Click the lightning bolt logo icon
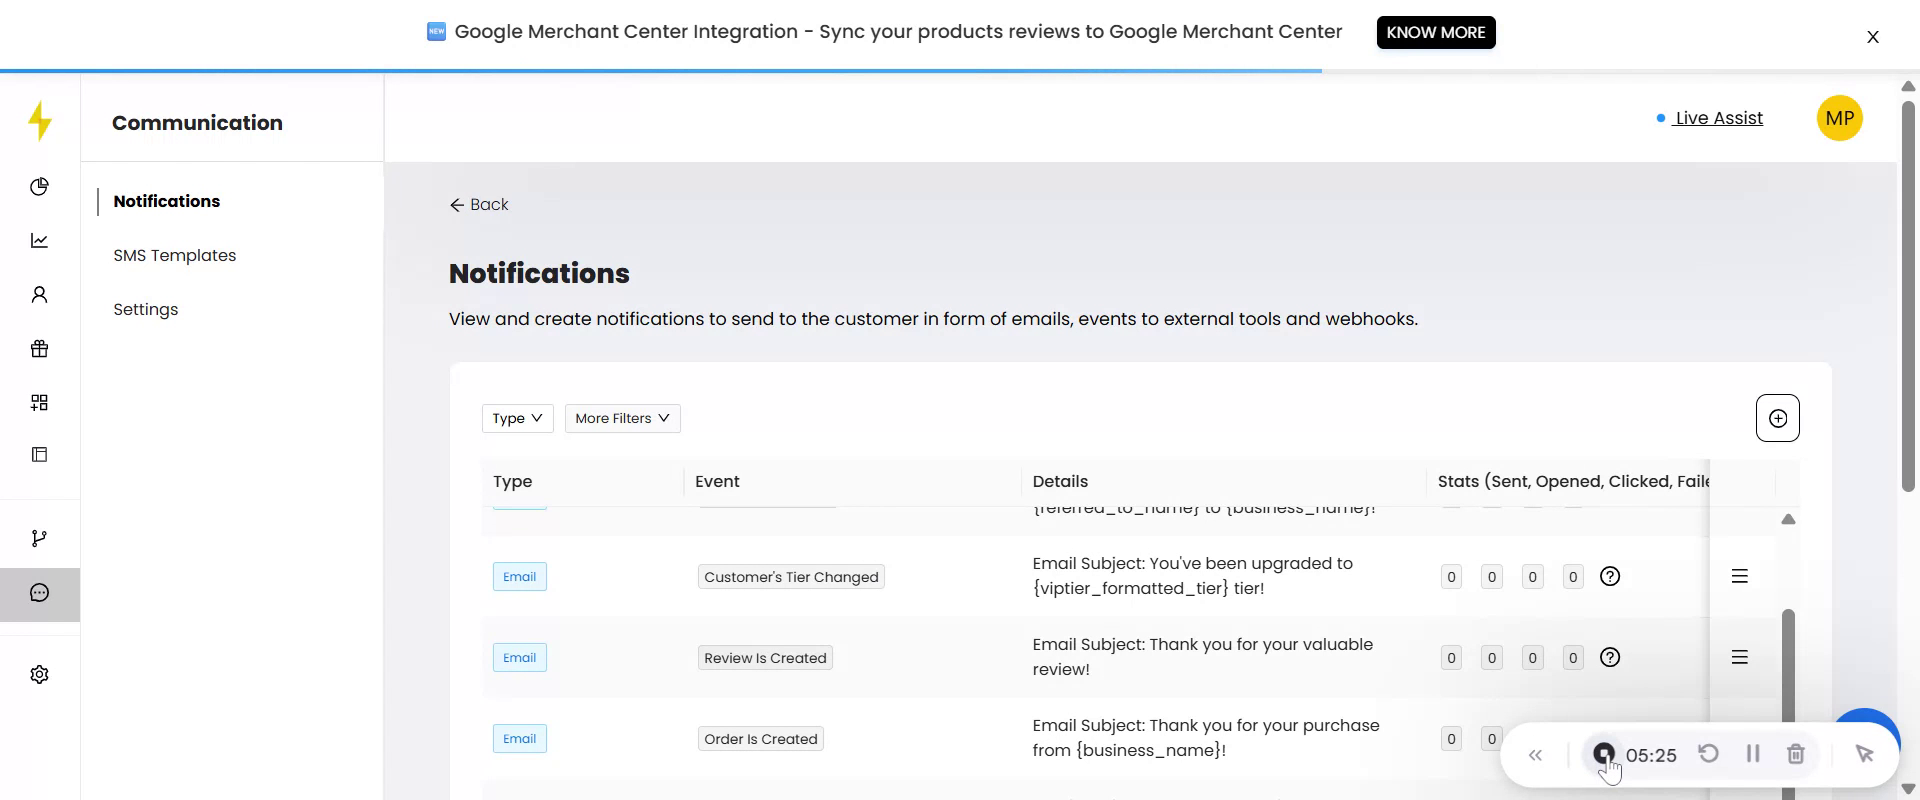 point(40,121)
